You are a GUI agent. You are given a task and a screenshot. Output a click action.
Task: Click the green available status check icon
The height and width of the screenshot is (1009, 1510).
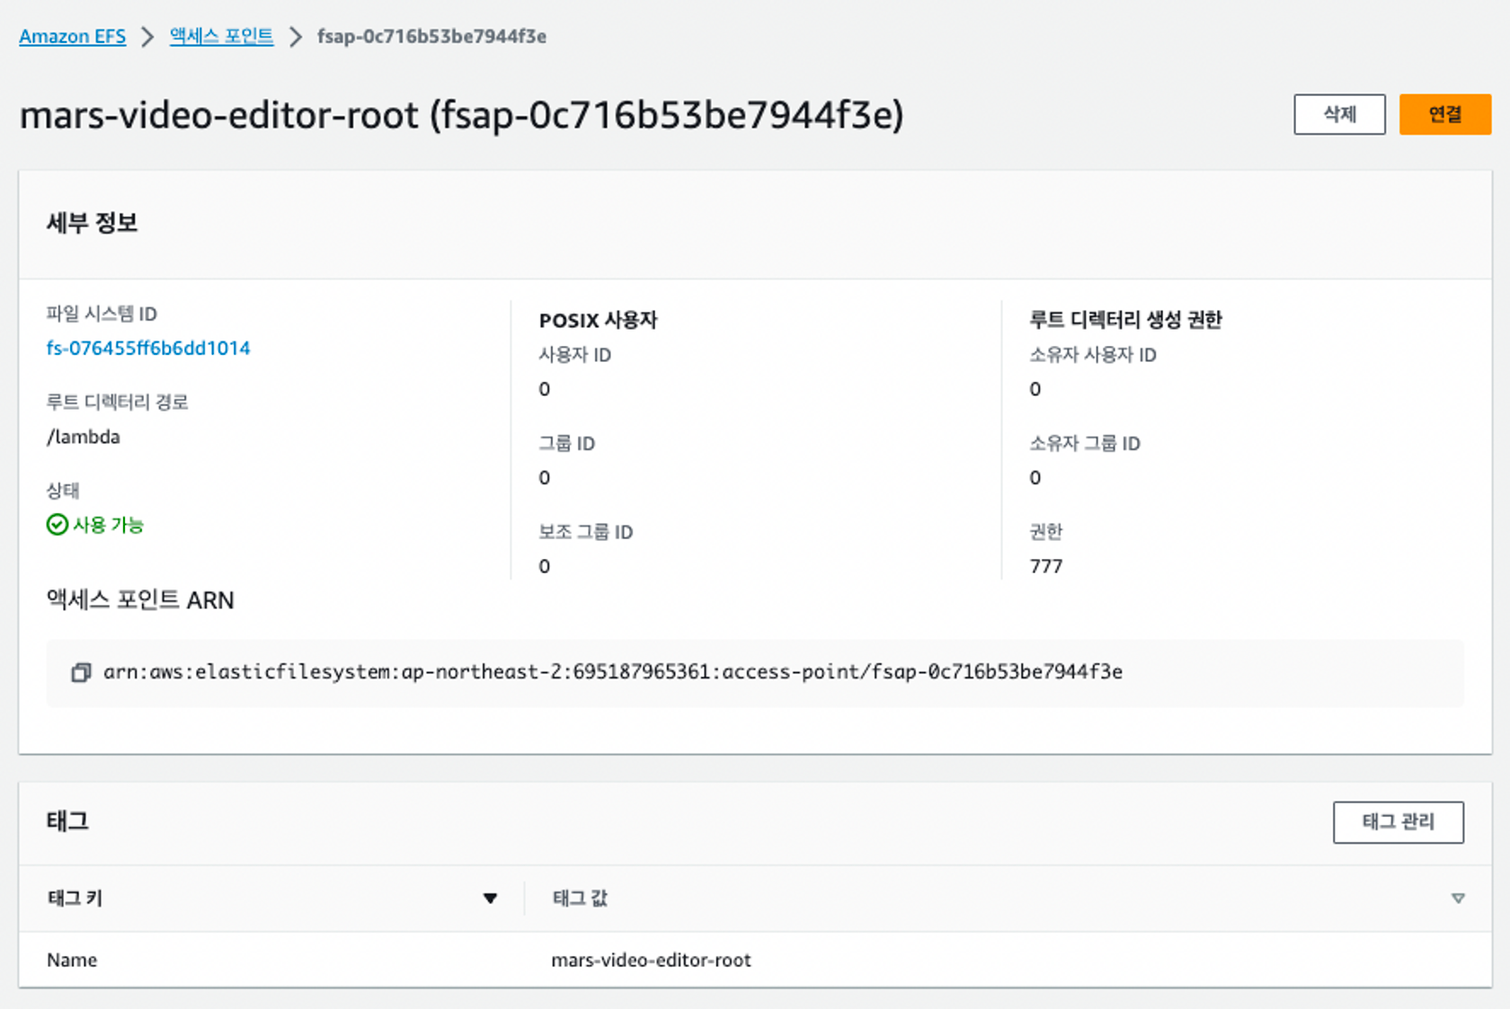[x=57, y=524]
